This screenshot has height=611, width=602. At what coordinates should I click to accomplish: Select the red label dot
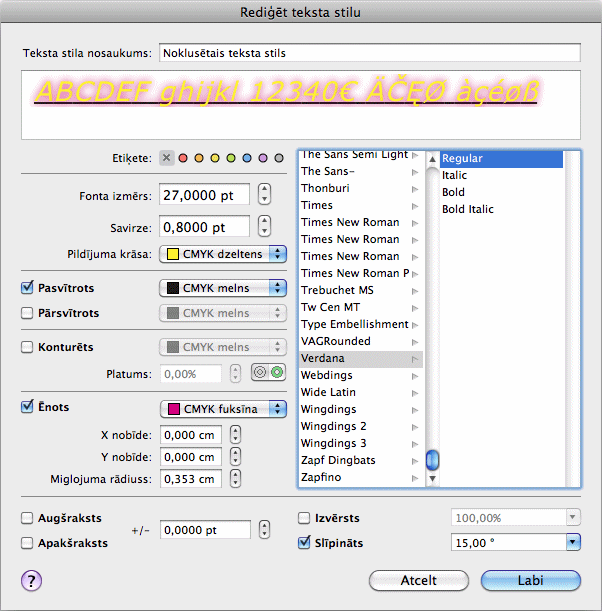(x=183, y=158)
